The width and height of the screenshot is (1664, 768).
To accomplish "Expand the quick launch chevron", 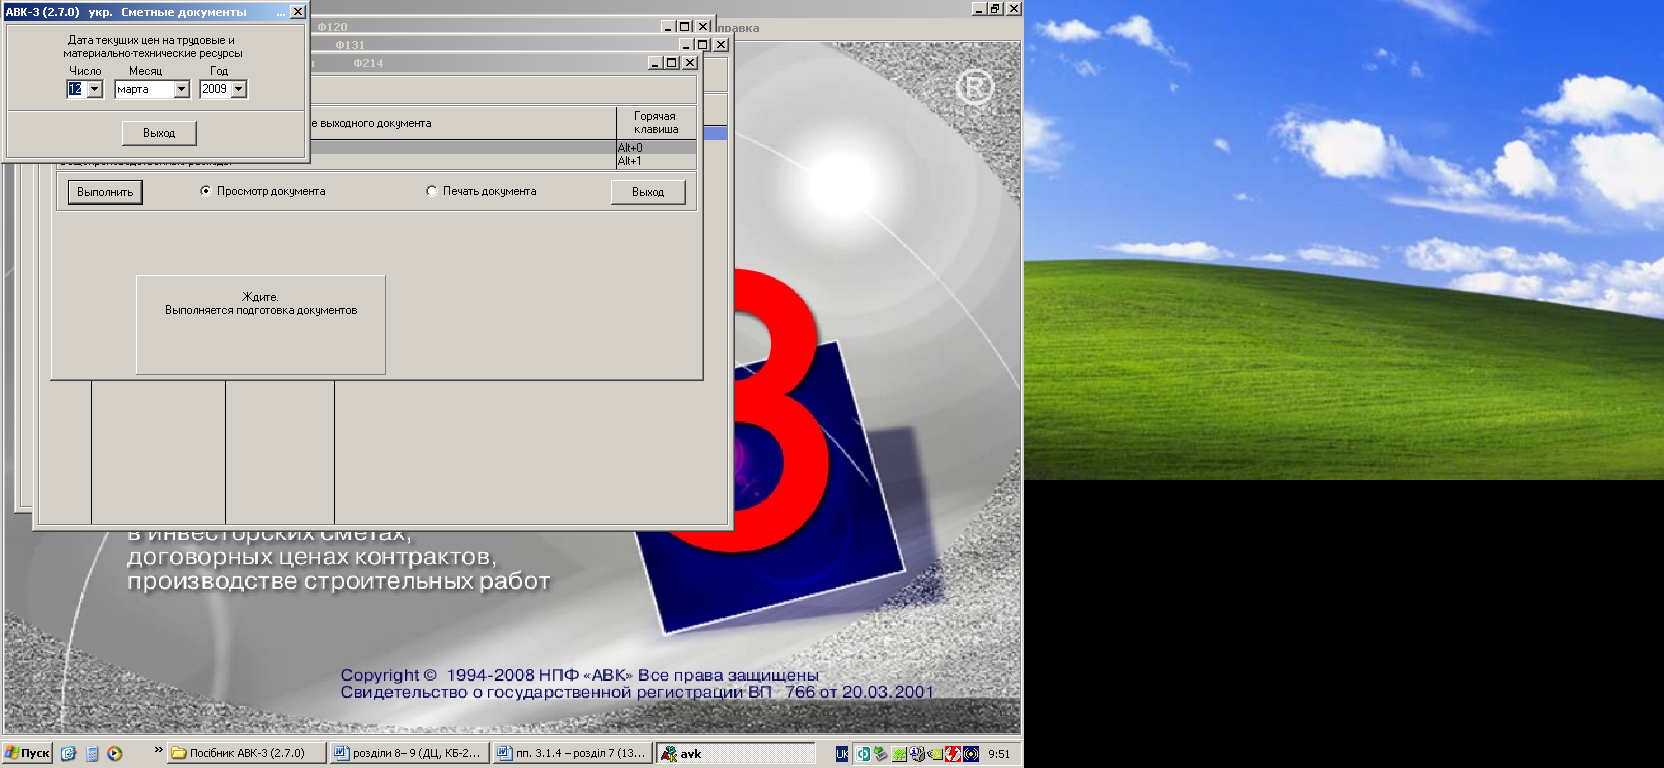I will pos(158,750).
